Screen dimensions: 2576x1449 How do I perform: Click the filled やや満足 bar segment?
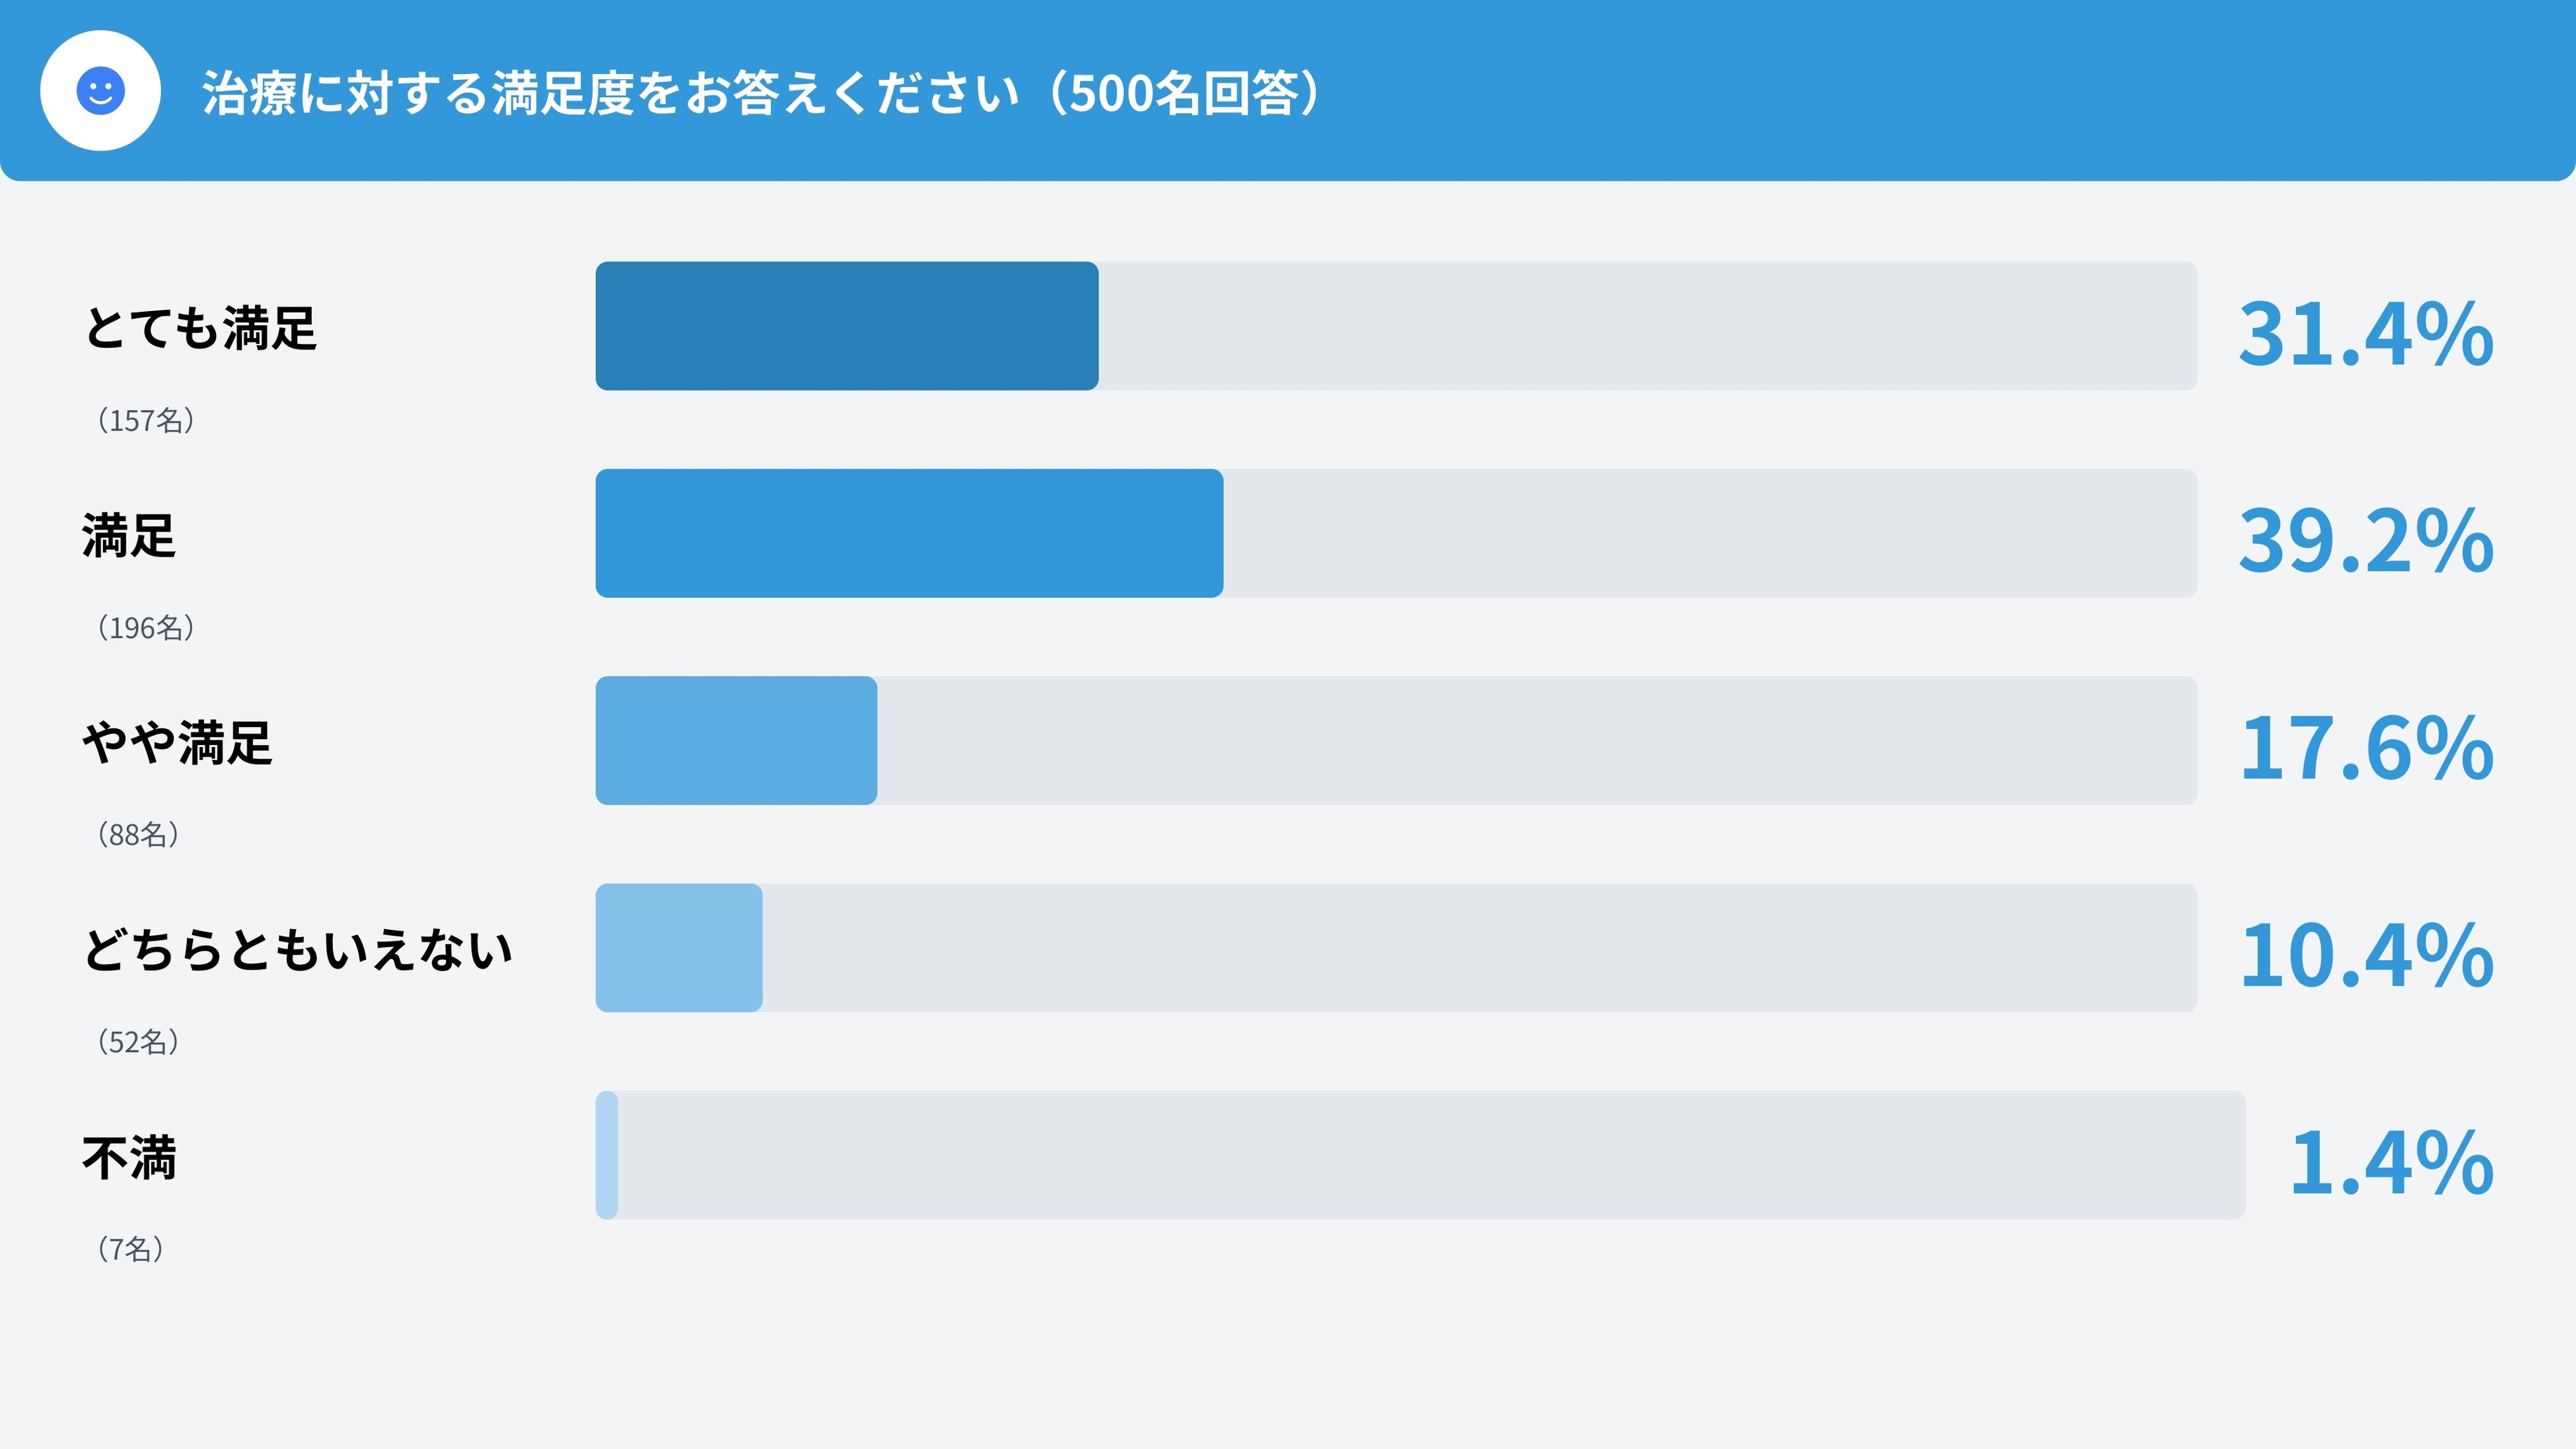tap(736, 741)
